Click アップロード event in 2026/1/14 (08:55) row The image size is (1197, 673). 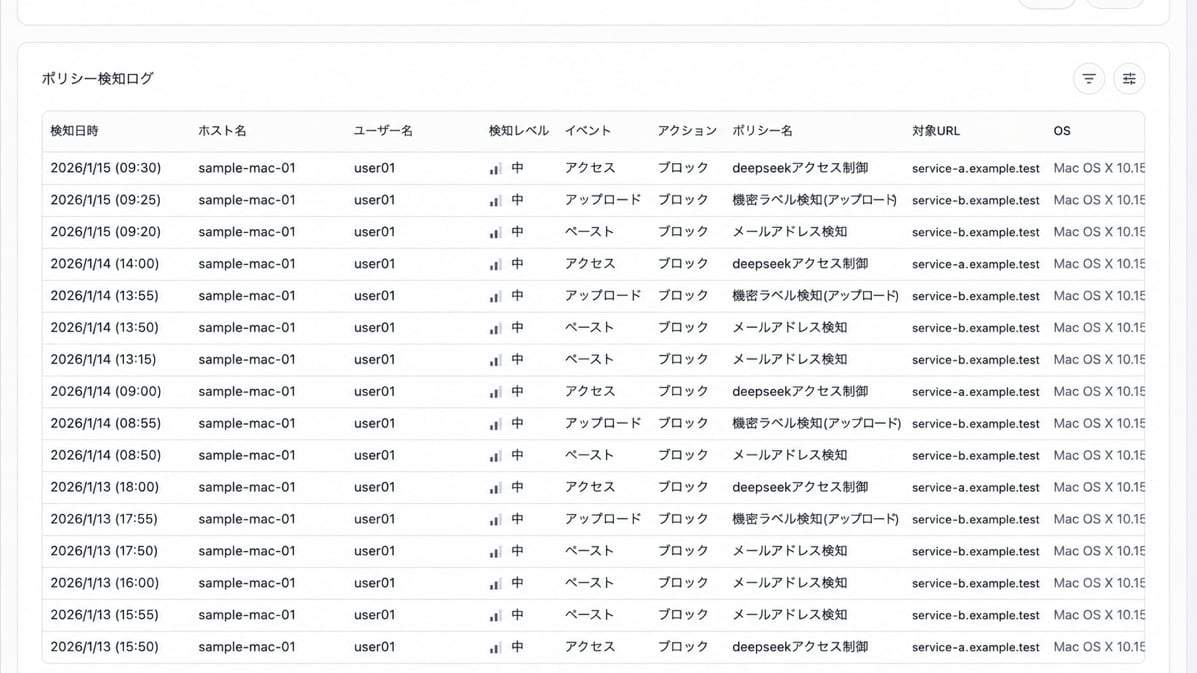602,423
